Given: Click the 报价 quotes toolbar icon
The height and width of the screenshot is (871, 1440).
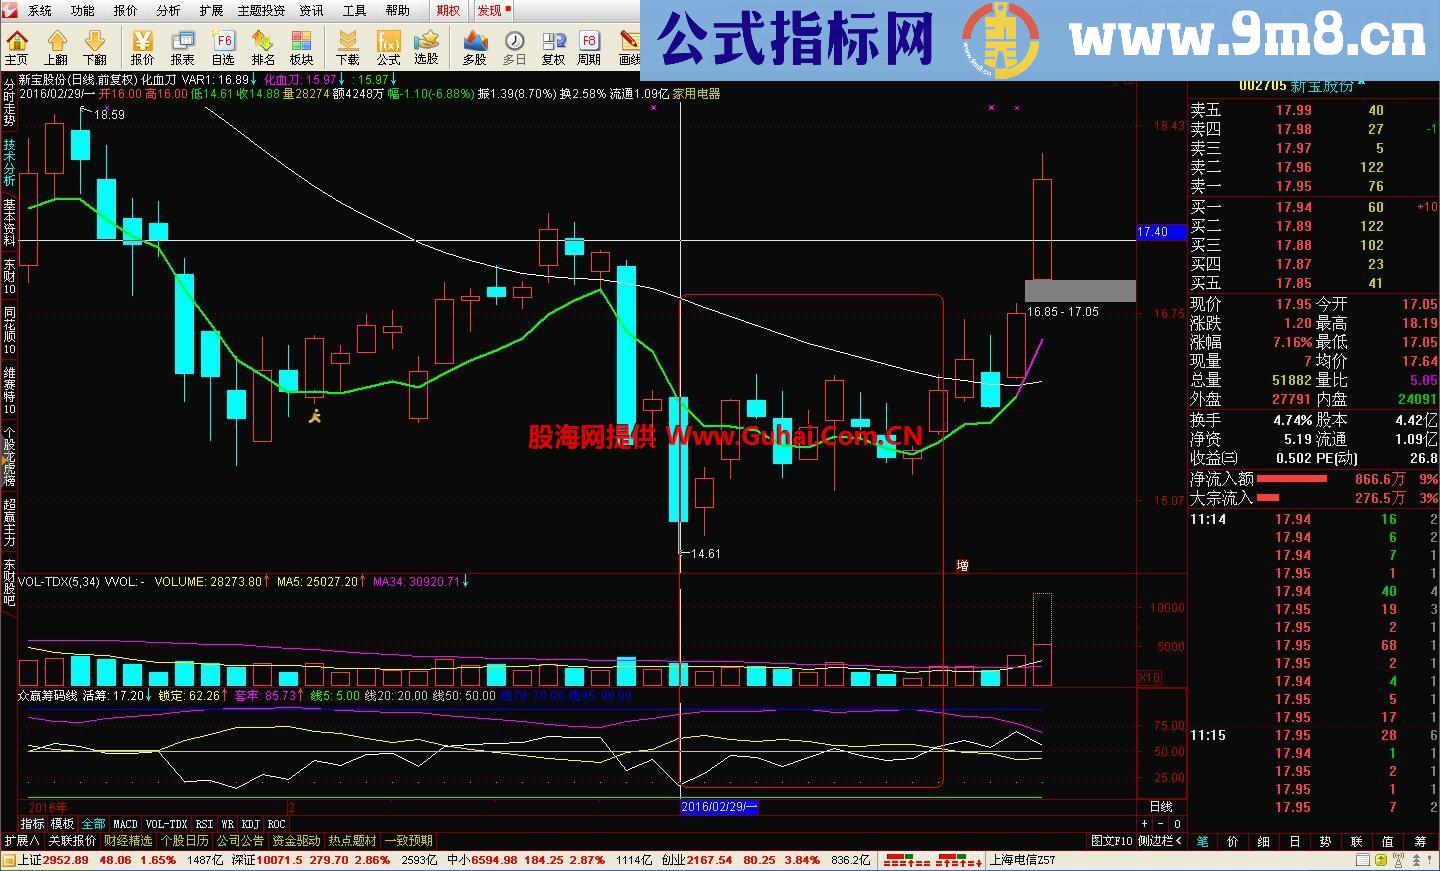Looking at the screenshot, I should click(x=142, y=44).
